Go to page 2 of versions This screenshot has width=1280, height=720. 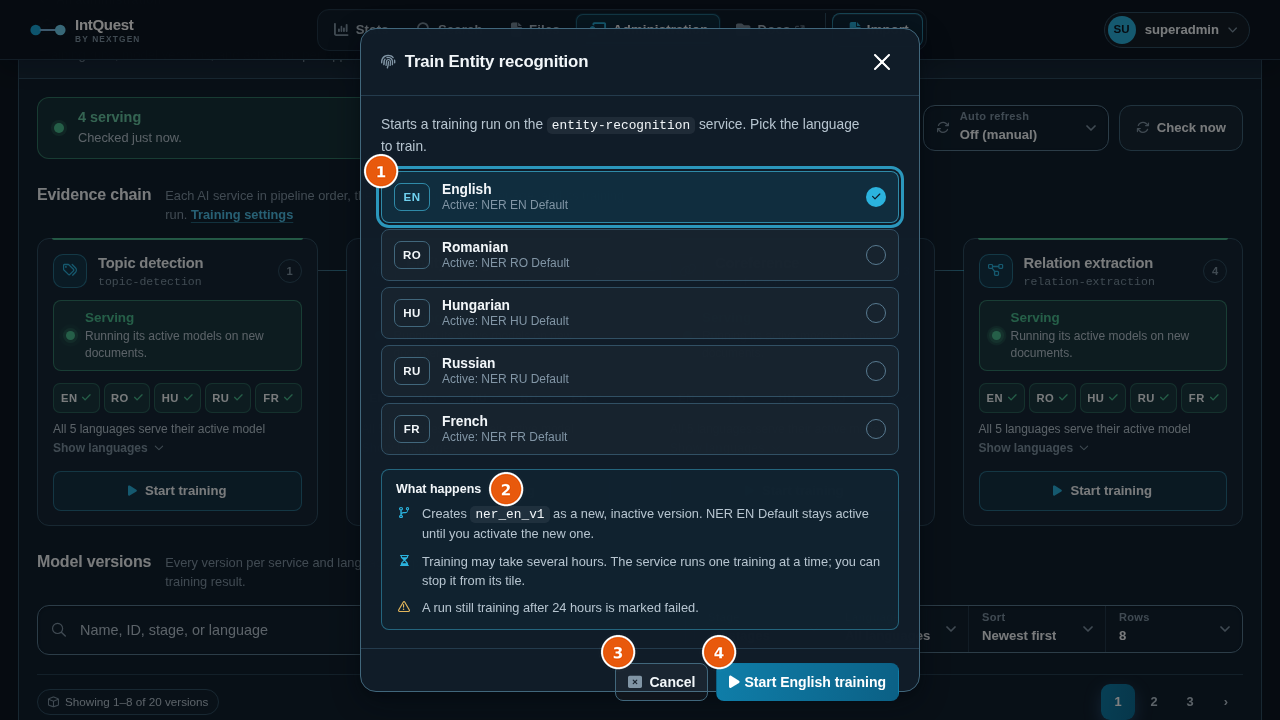pos(1154,702)
